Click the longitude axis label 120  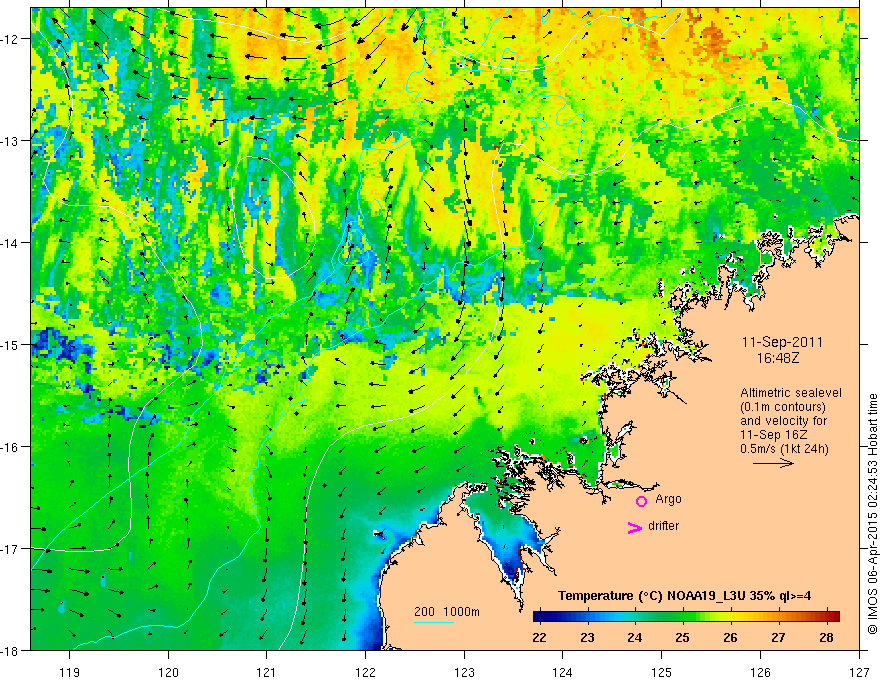(168, 672)
